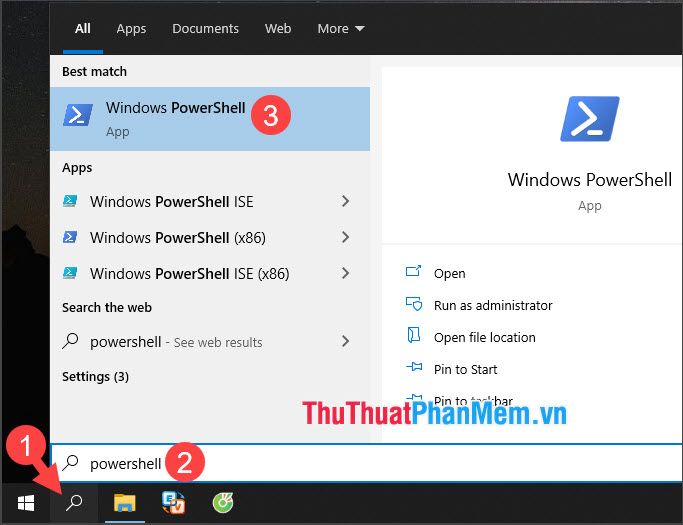This screenshot has height=525, width=683.
Task: Choose Run as administrator
Action: 493,305
